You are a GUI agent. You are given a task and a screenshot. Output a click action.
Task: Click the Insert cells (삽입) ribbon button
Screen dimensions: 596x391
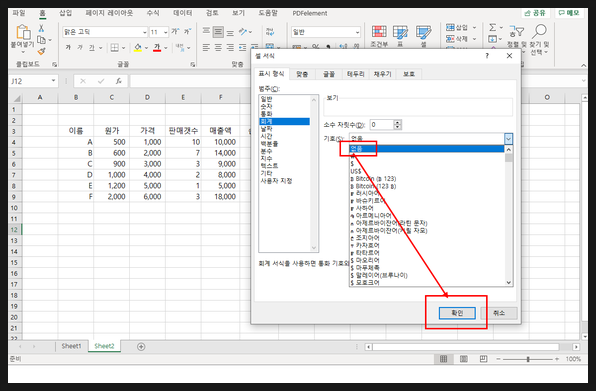tap(457, 27)
